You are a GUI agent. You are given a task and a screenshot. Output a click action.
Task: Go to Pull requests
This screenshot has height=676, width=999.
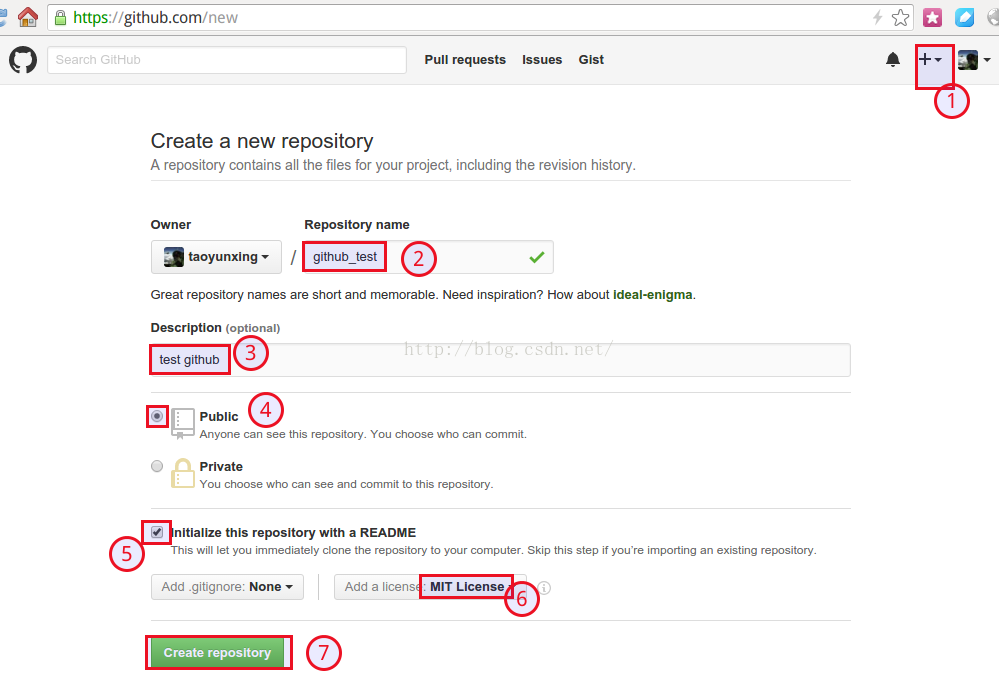pos(465,60)
